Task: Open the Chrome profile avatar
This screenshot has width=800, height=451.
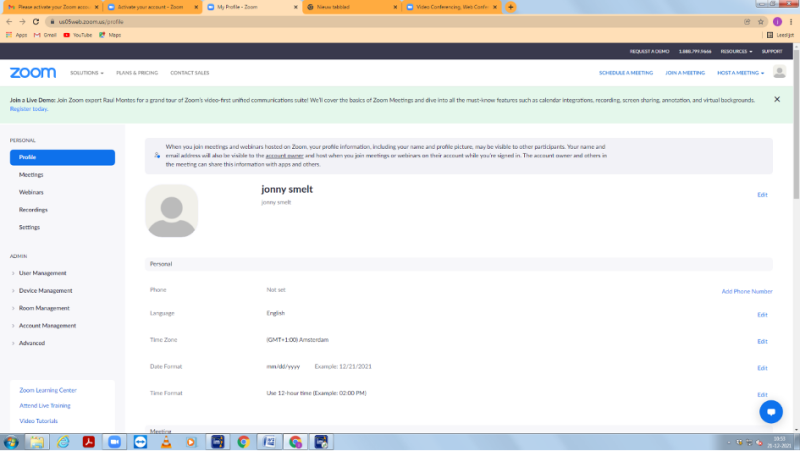Action: [x=777, y=21]
